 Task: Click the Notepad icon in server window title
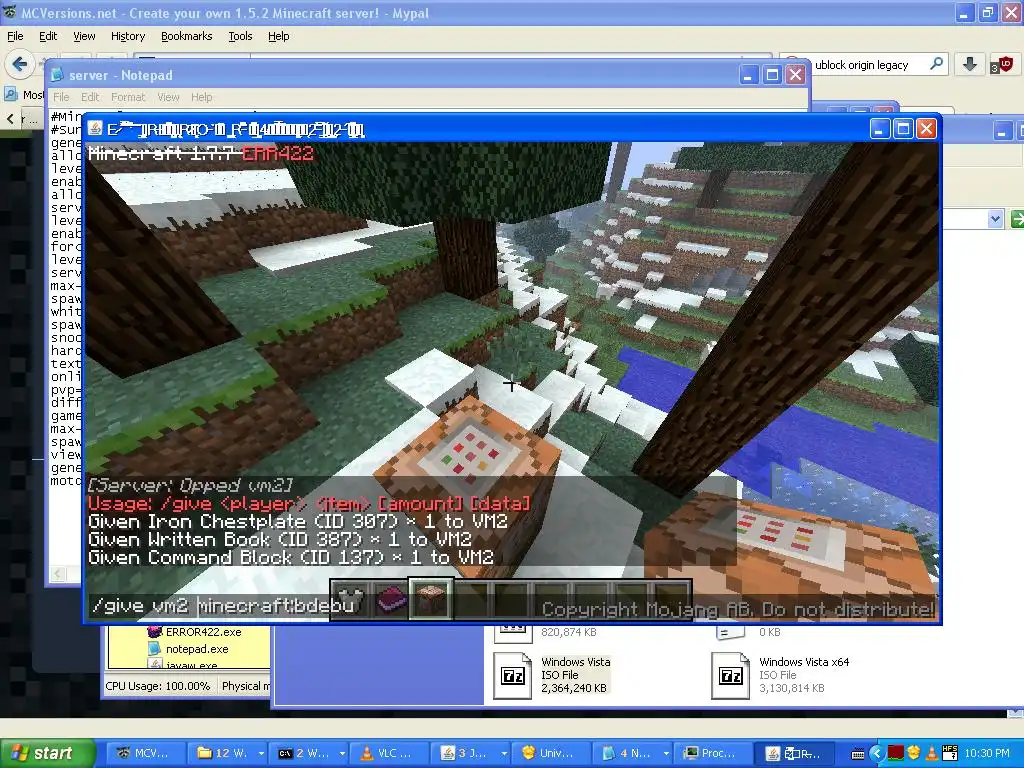coord(57,75)
